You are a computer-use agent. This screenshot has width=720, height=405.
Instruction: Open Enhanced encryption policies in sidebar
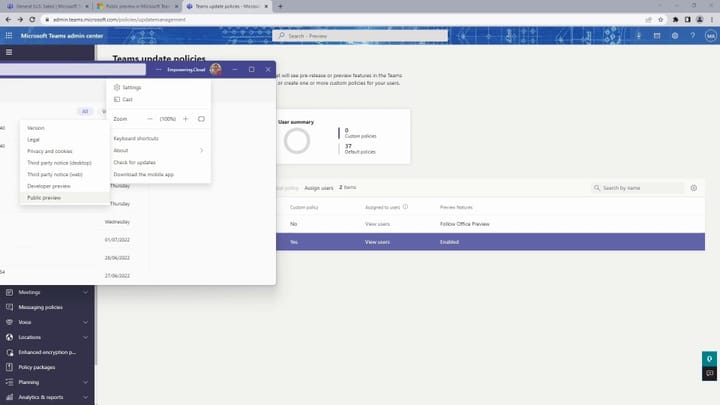click(x=47, y=352)
